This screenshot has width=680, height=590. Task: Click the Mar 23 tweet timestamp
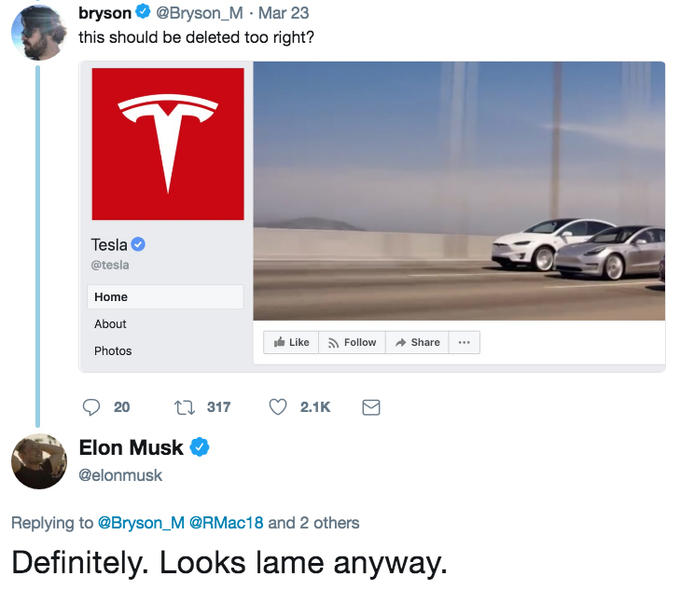coord(284,13)
